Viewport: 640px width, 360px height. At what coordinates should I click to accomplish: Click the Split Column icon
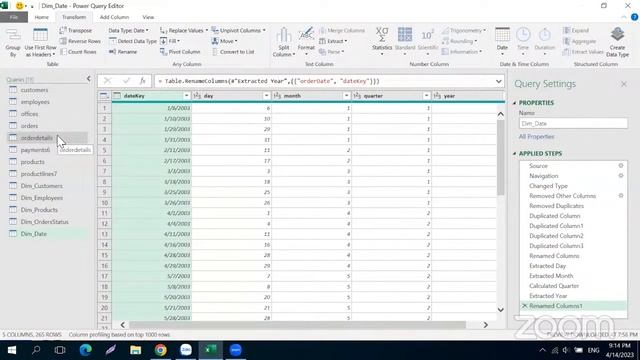284,42
